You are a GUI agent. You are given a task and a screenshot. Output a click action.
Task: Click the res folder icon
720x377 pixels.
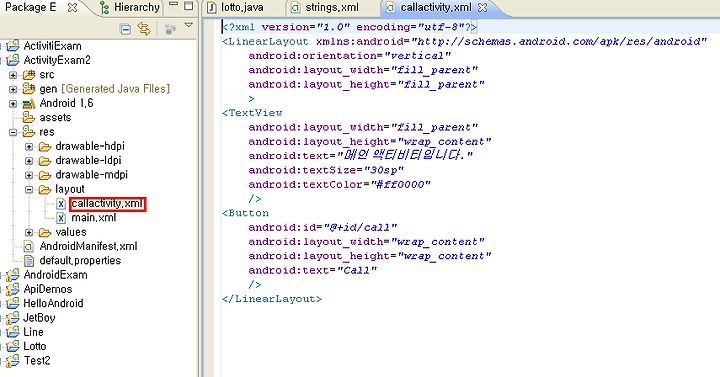coord(28,132)
